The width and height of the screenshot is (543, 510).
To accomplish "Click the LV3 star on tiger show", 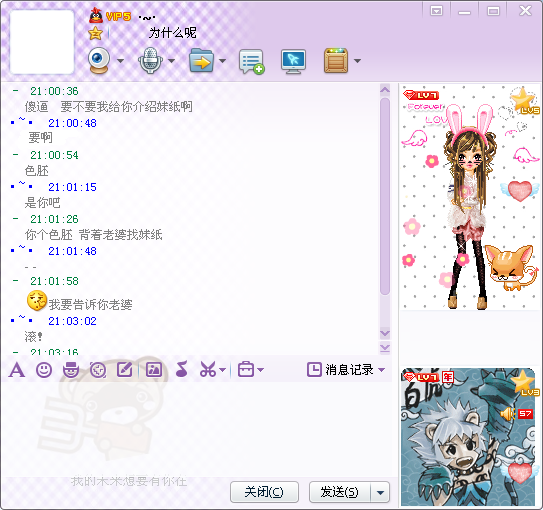I will 525,383.
